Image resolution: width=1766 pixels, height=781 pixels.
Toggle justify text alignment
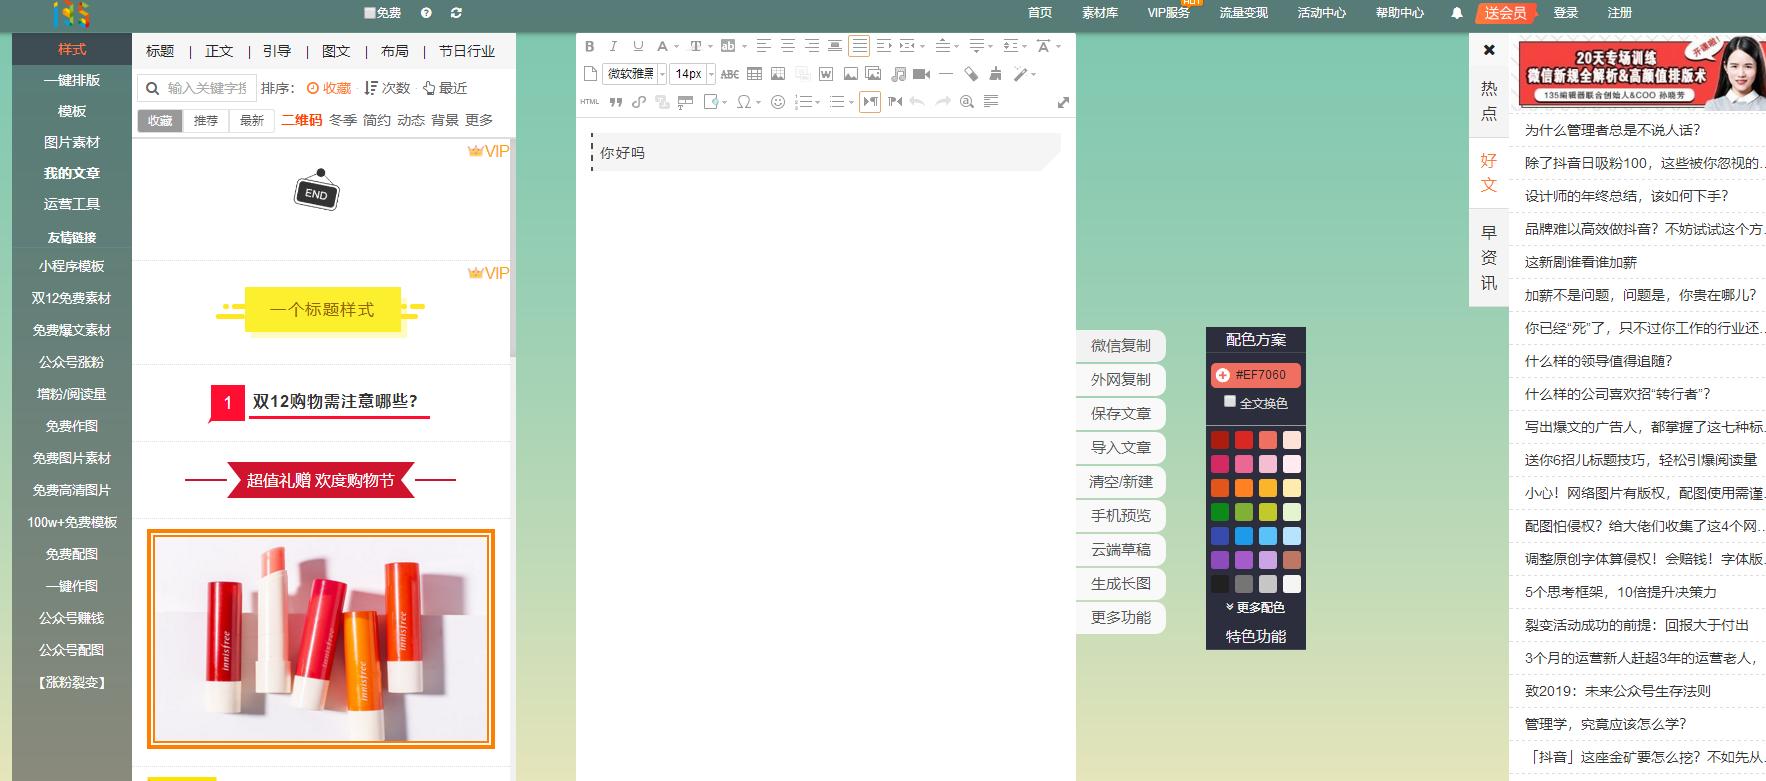coord(858,46)
